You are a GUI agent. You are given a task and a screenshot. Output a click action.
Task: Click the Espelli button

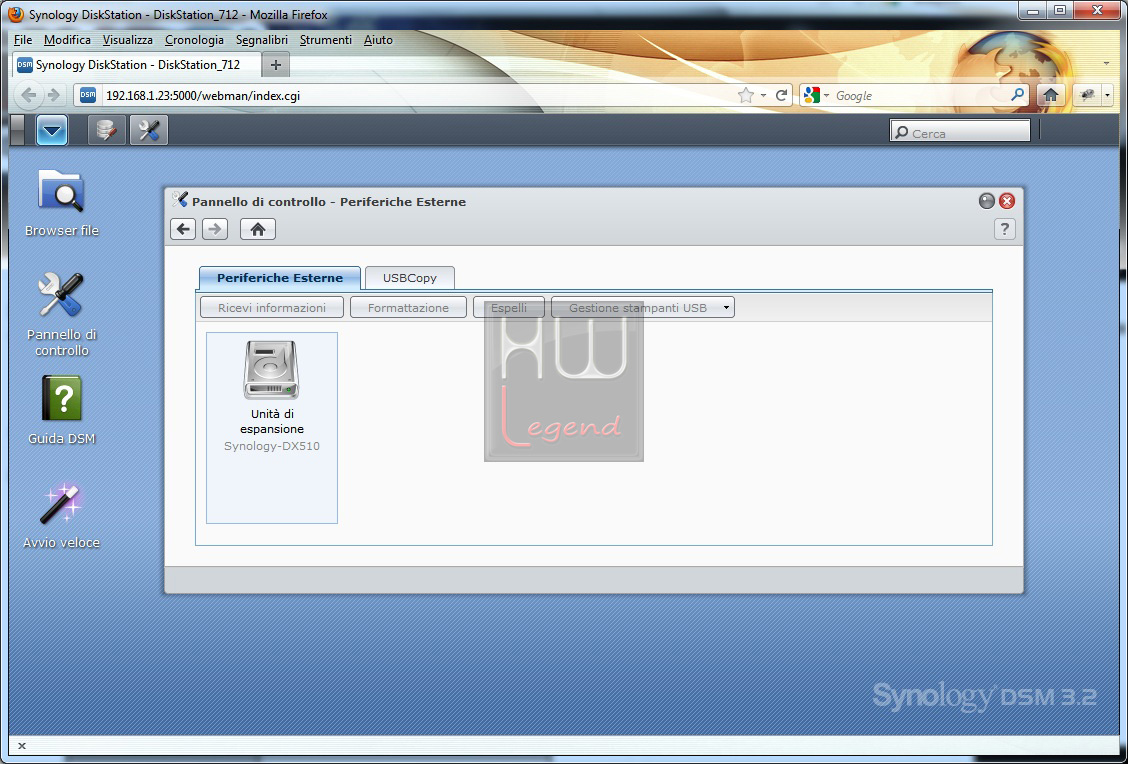point(509,308)
